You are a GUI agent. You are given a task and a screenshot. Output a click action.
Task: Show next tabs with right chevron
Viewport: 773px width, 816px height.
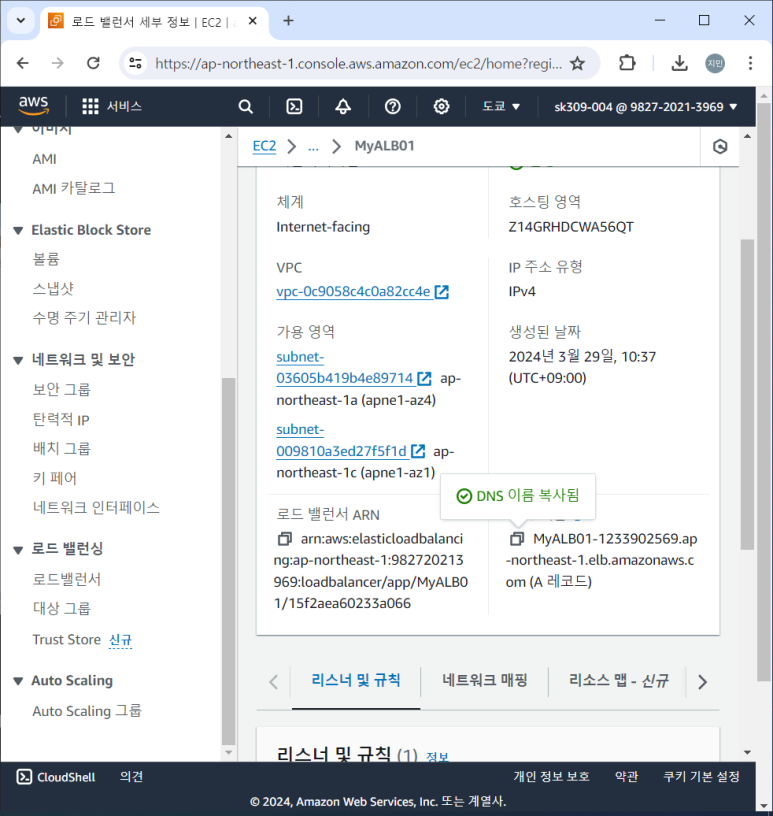(702, 682)
